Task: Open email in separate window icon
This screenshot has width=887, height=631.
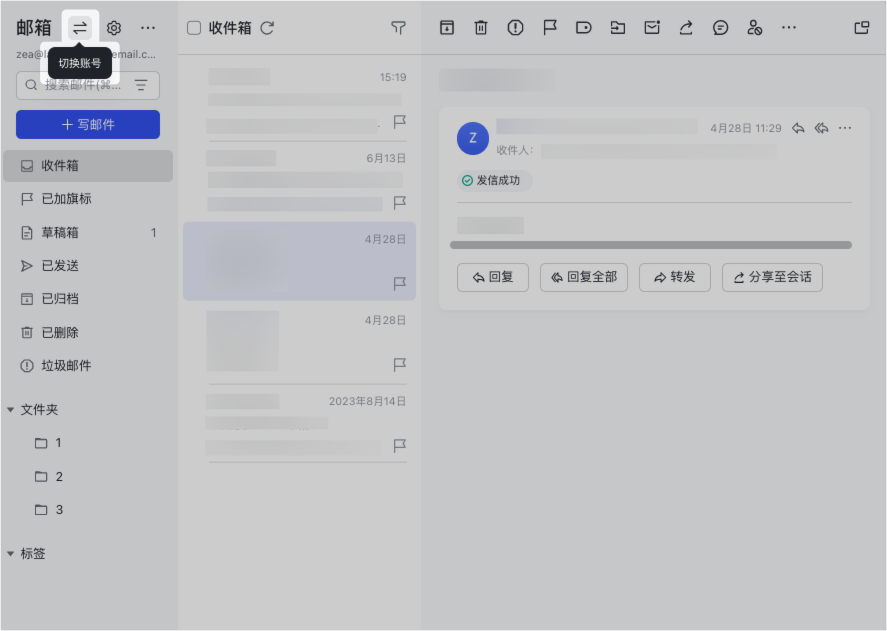Action: tap(861, 28)
